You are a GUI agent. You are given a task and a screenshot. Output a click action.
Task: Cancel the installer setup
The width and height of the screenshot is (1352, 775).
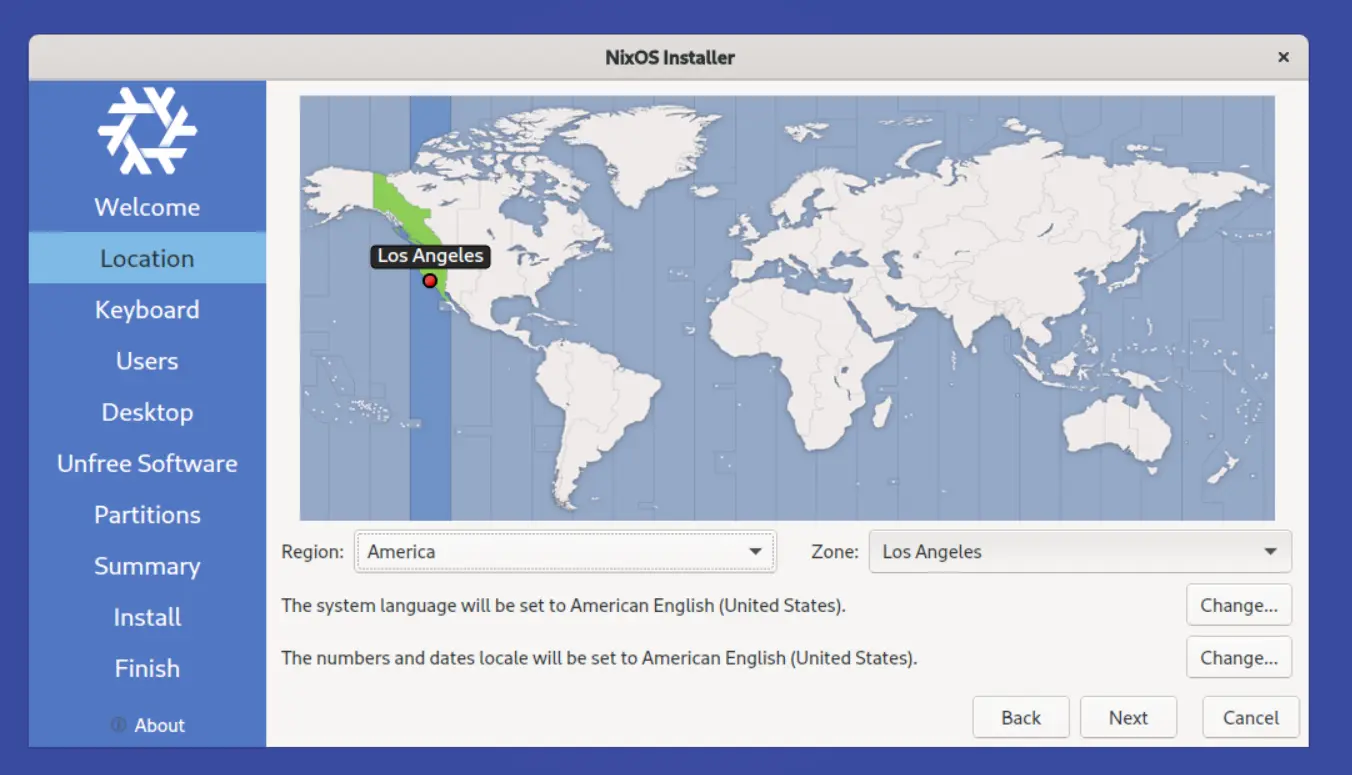click(1250, 718)
